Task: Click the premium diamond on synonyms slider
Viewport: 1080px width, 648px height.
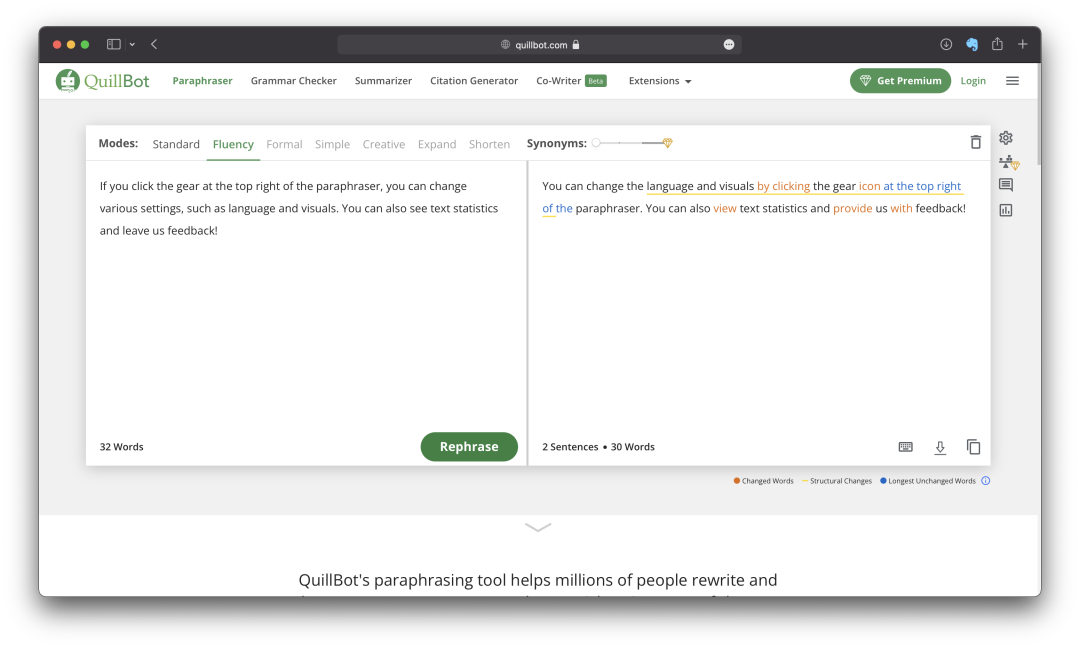Action: [x=667, y=143]
